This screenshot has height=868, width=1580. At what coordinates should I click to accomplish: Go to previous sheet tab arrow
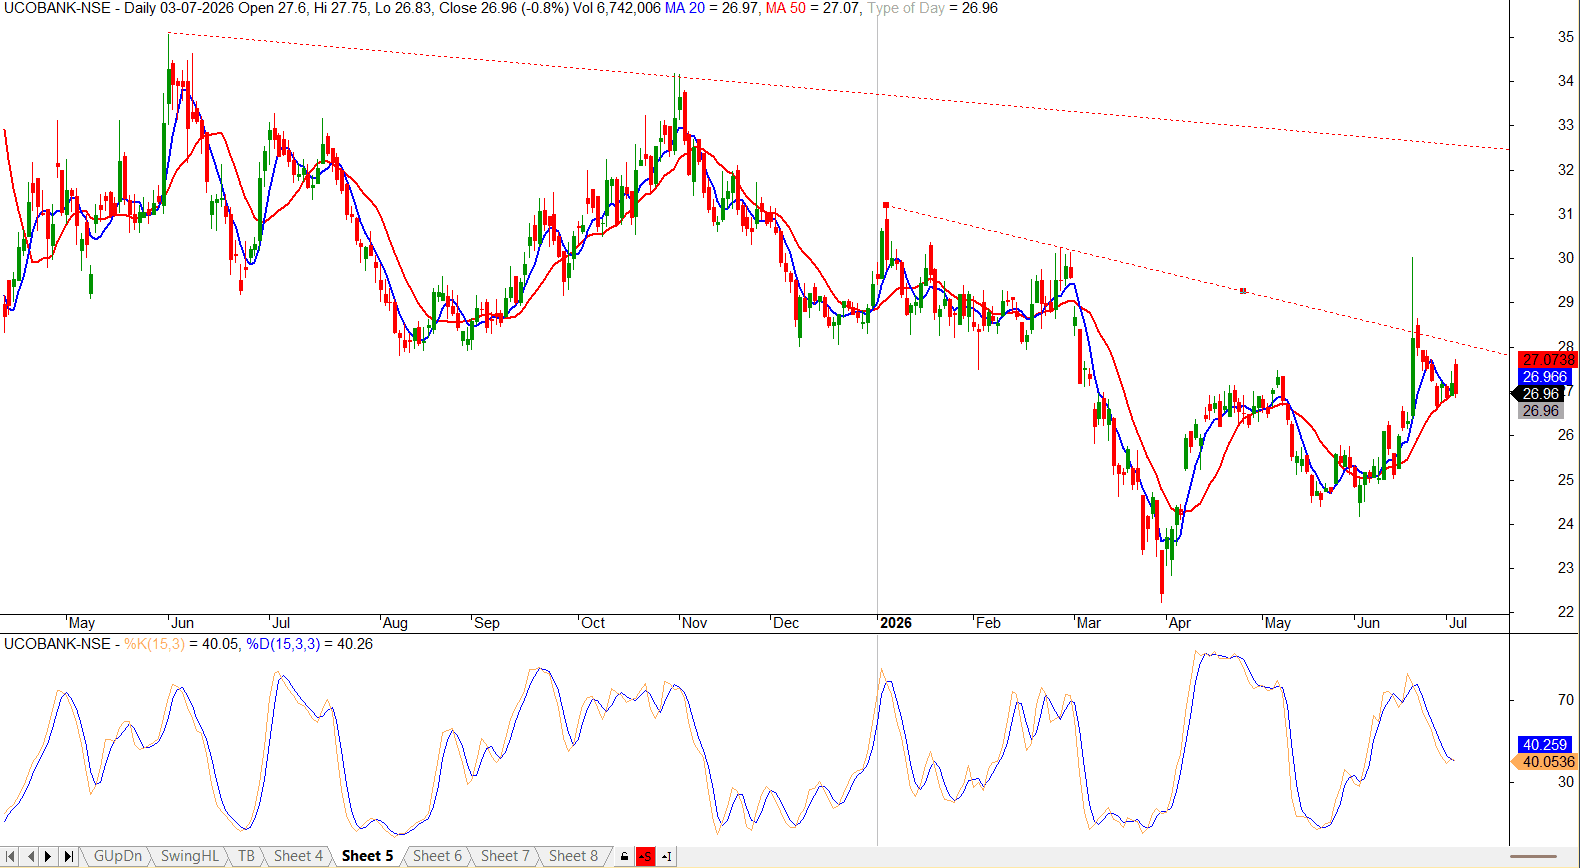(30, 856)
